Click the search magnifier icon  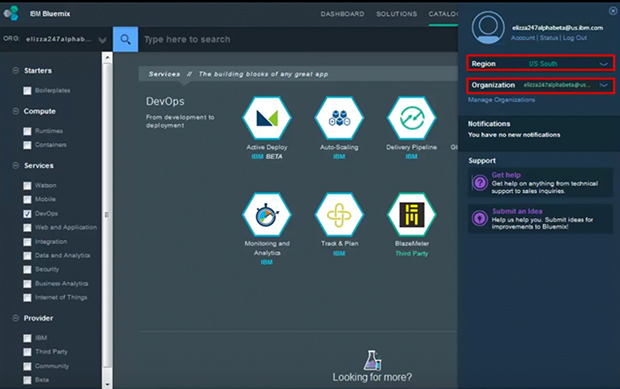click(125, 39)
